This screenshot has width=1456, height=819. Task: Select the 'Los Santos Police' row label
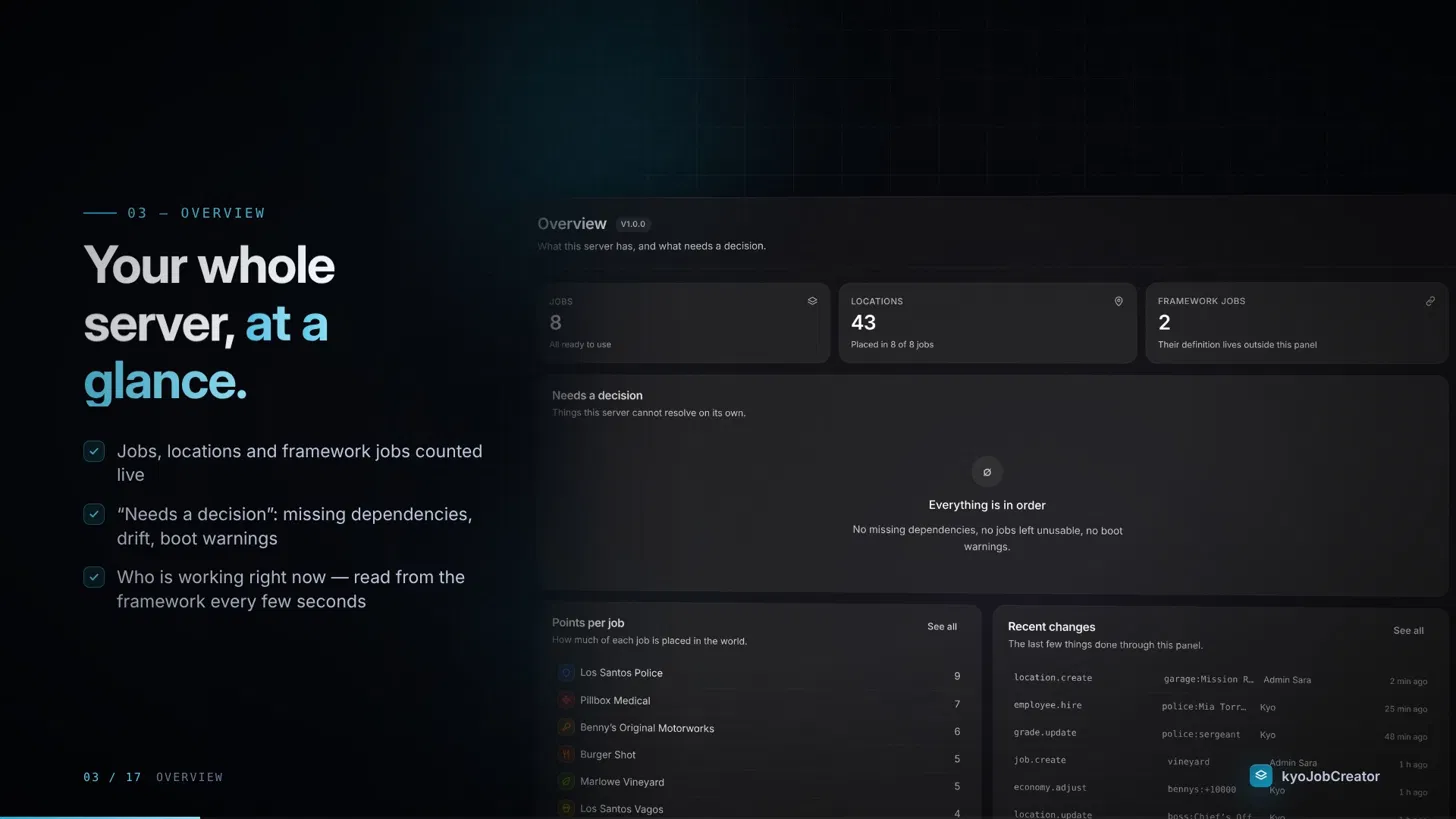tap(621, 673)
